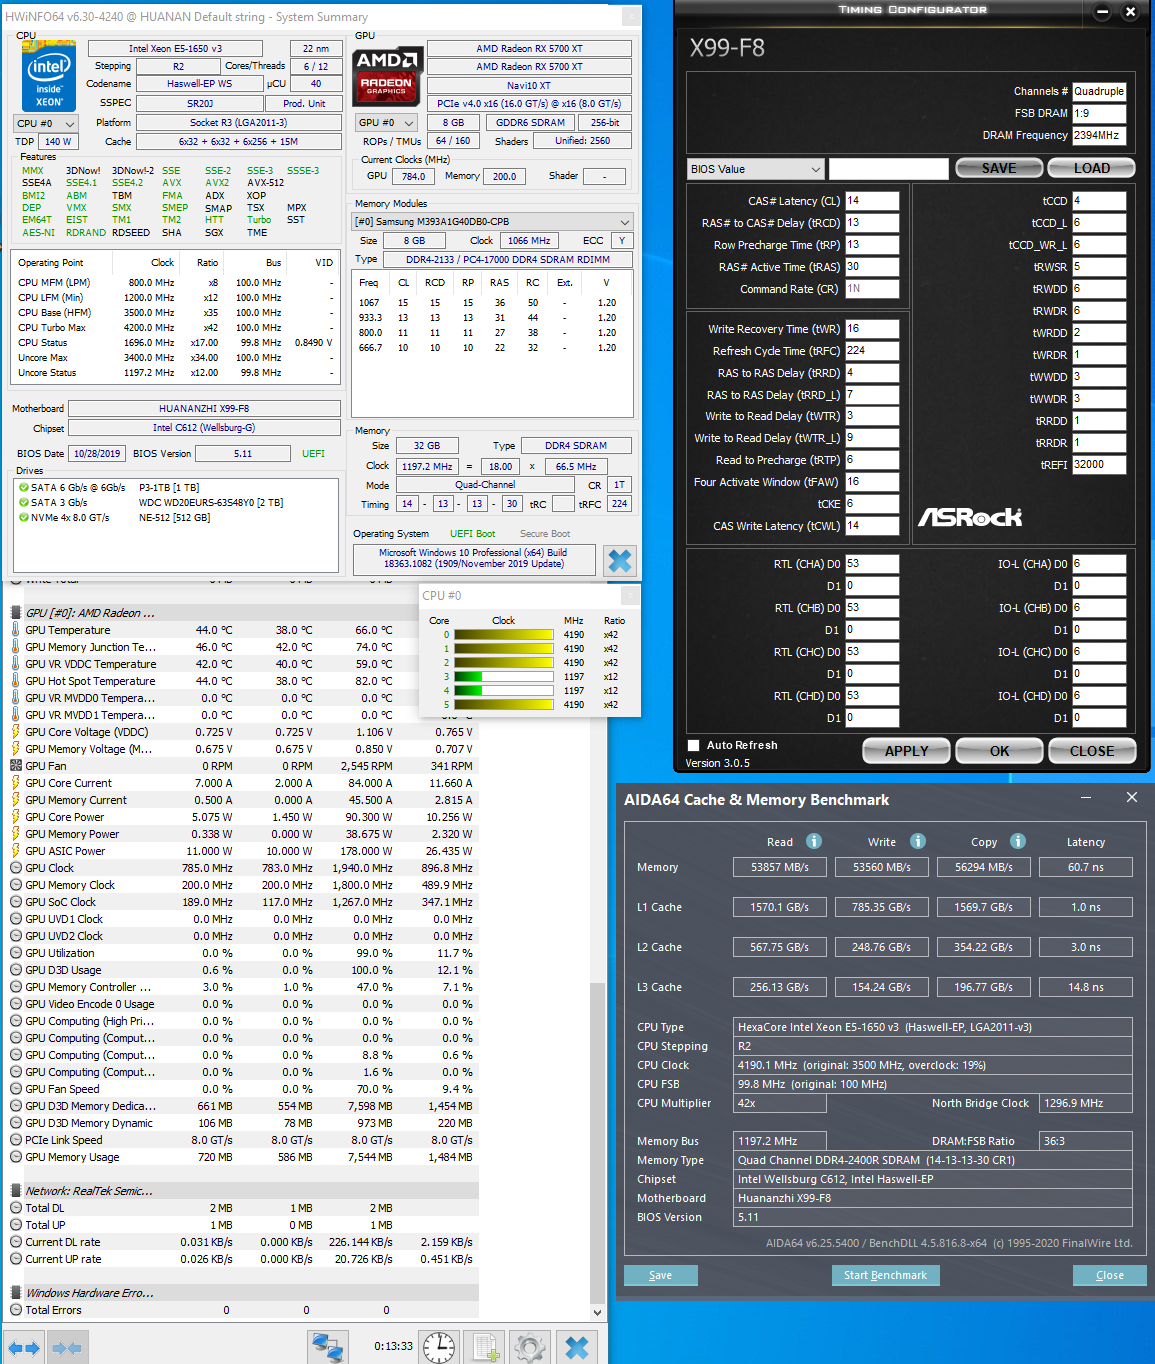This screenshot has width=1155, height=1364.
Task: Click the fan icon beside GPU Fan row
Action: click(16, 766)
